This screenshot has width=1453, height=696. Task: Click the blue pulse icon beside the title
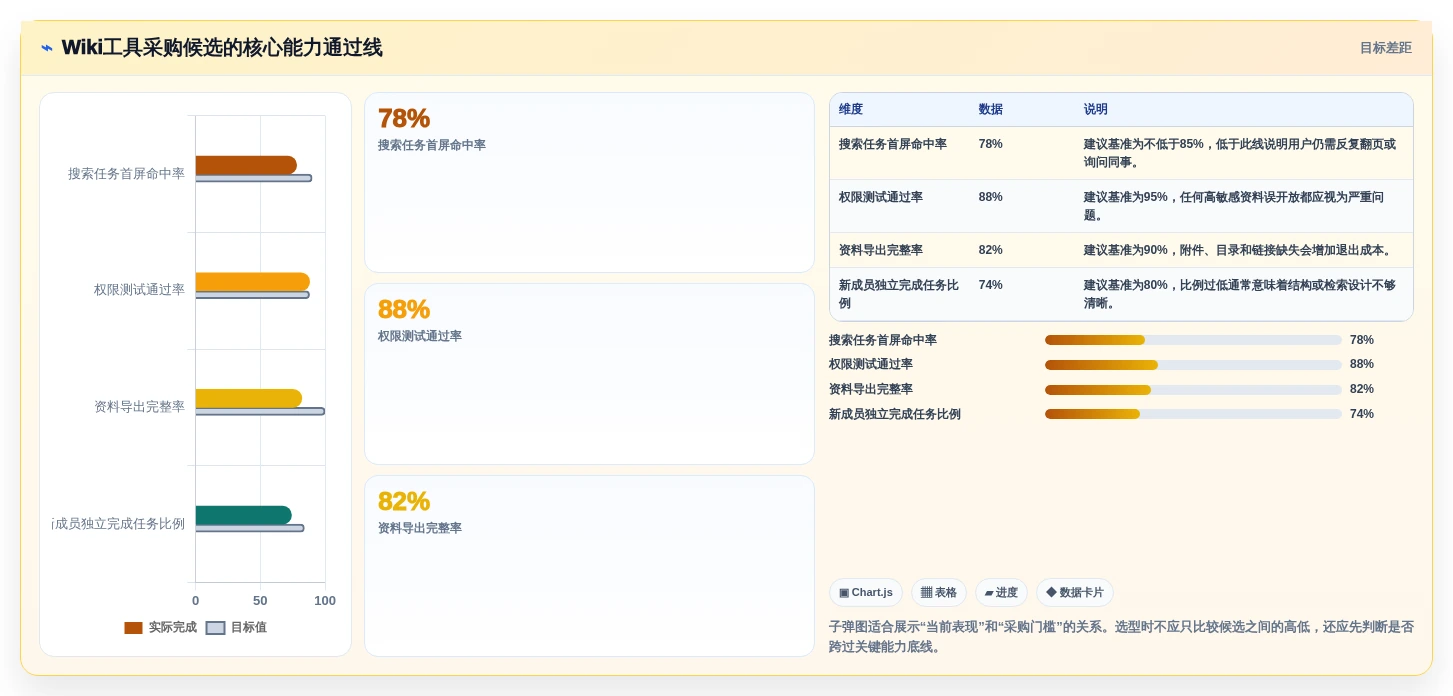tap(47, 48)
